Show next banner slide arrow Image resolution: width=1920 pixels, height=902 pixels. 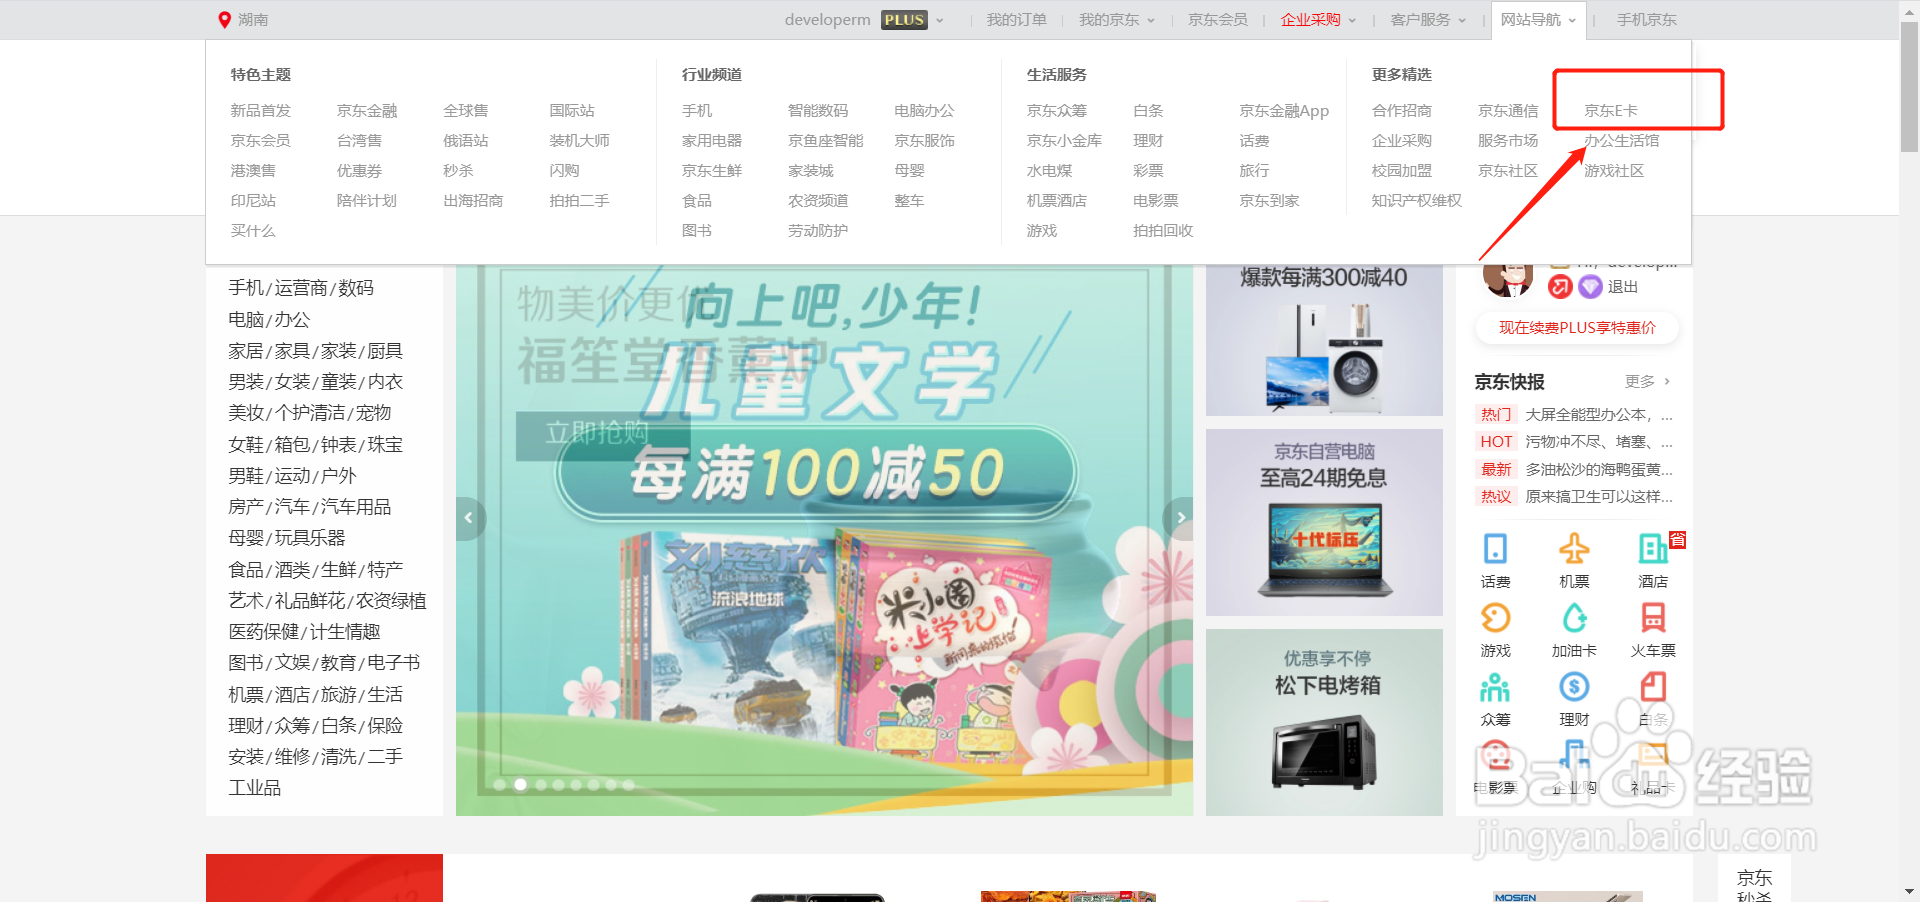pos(1181,518)
